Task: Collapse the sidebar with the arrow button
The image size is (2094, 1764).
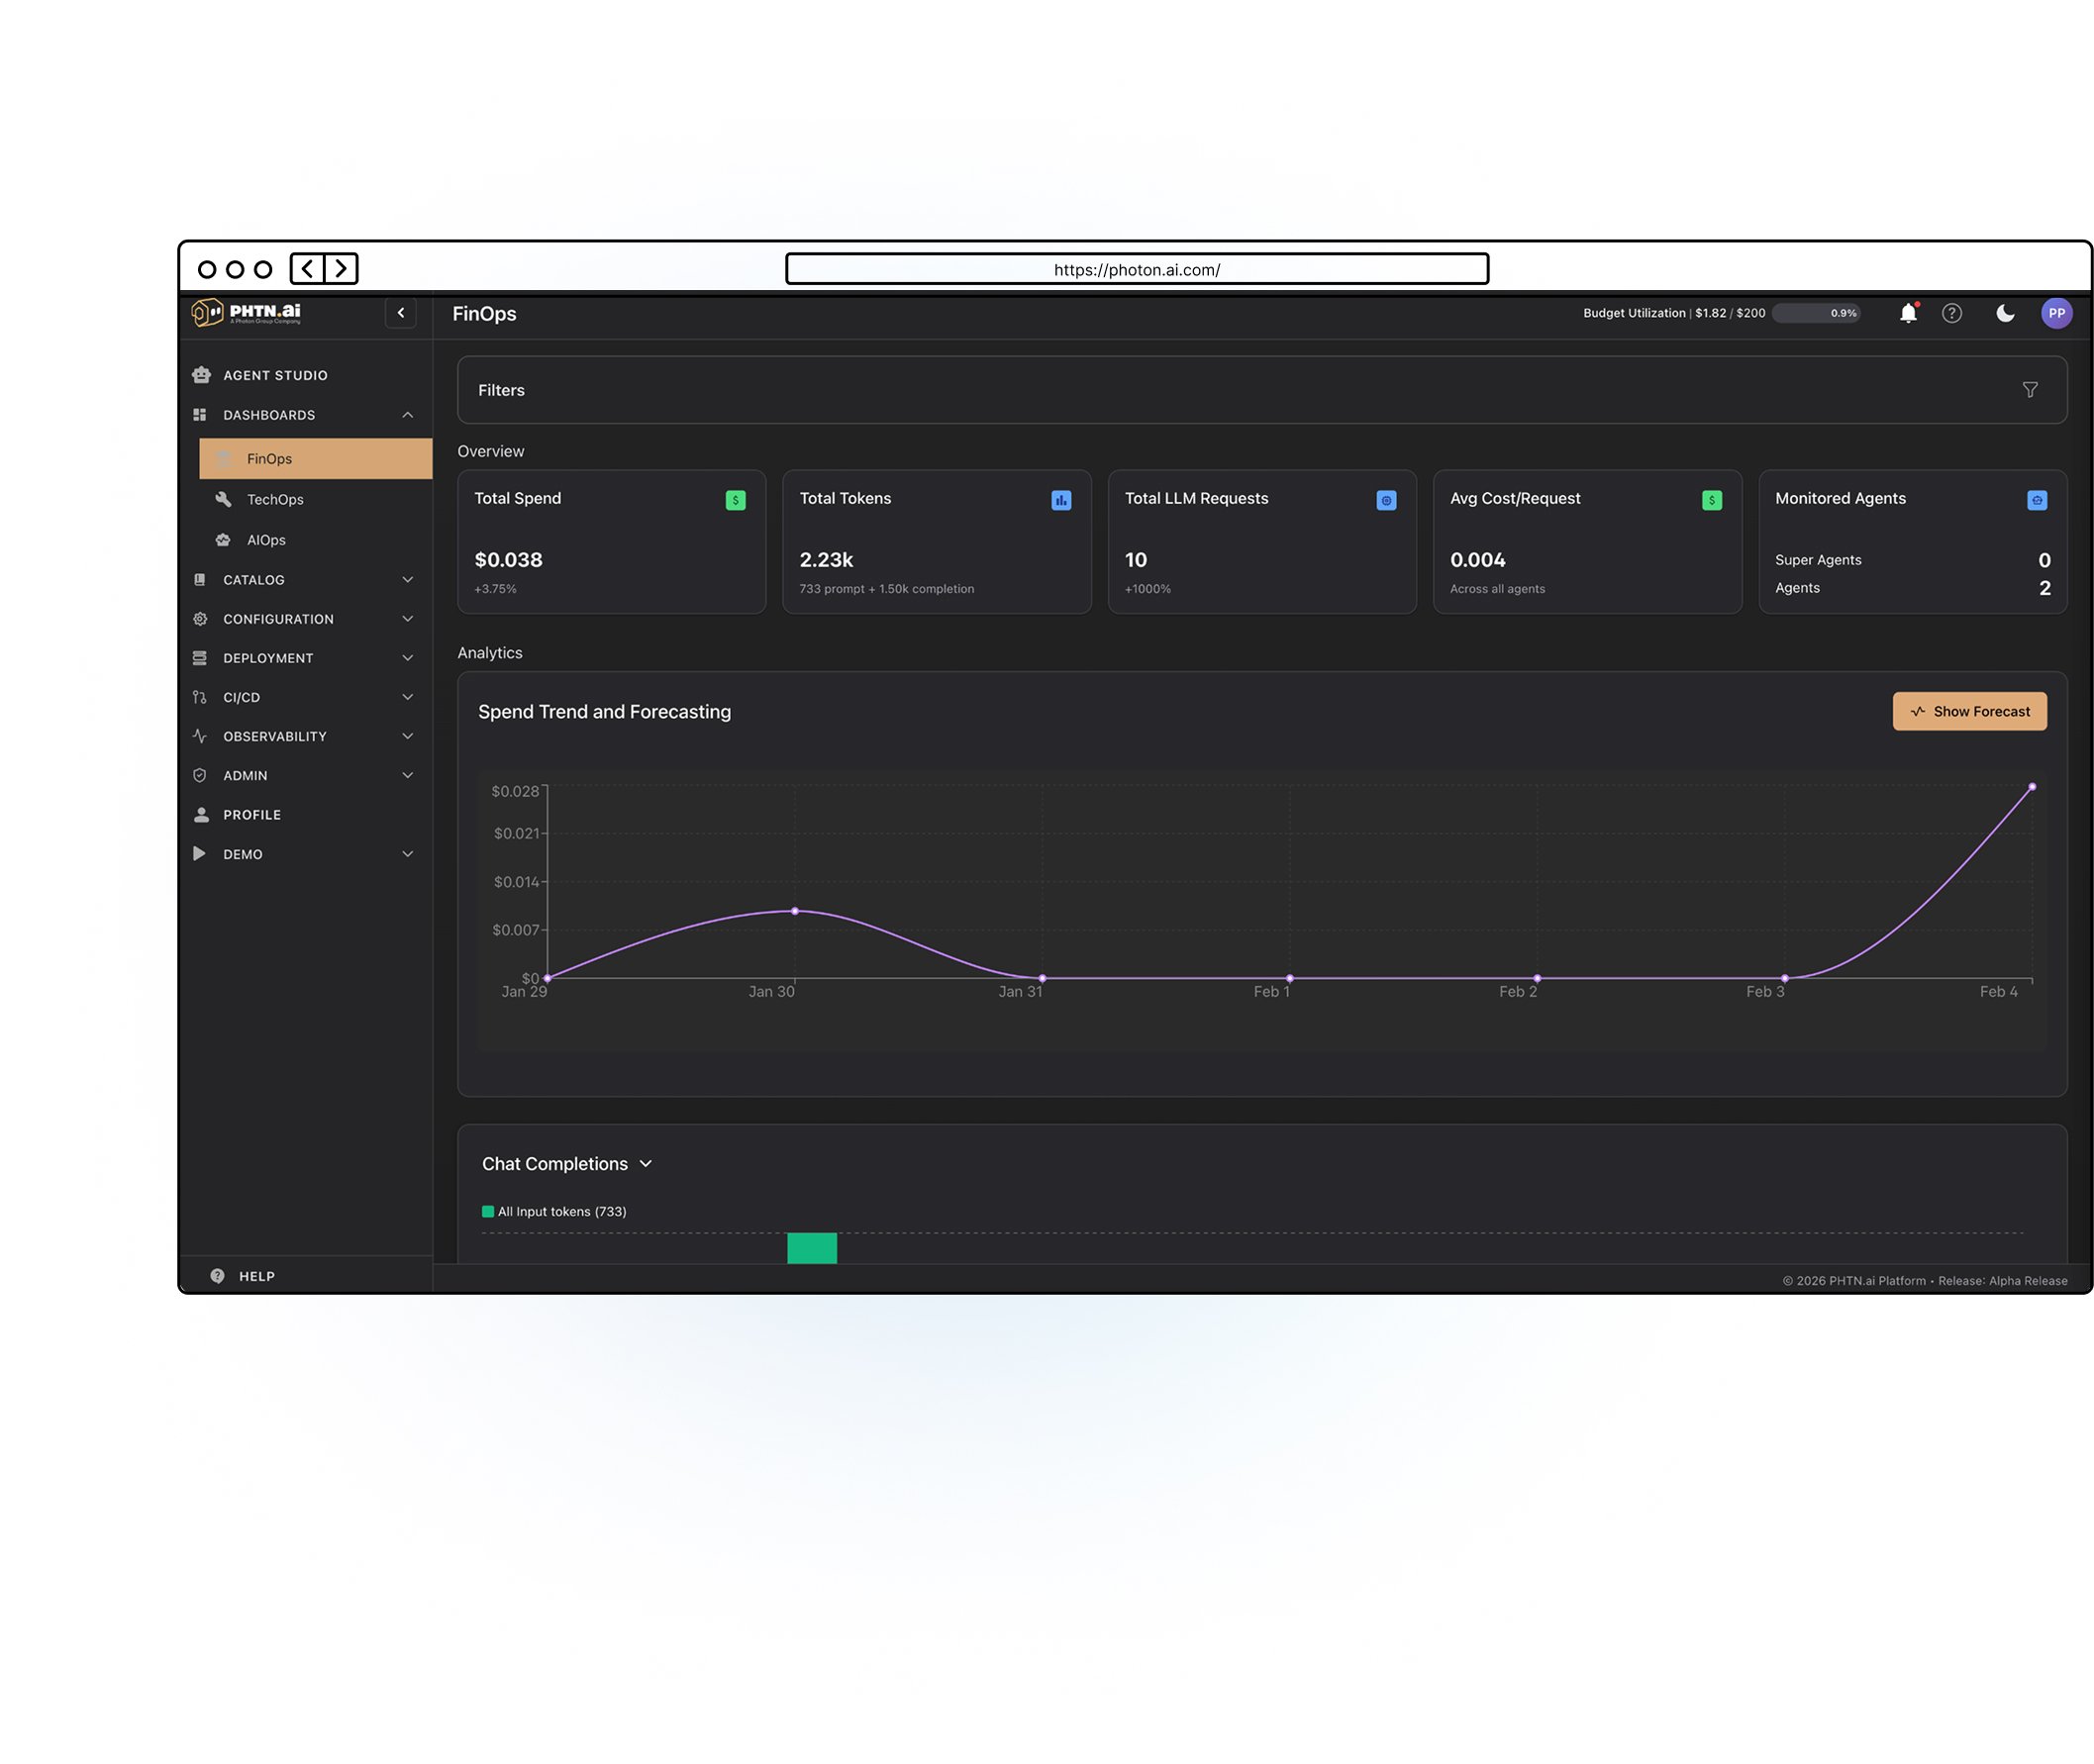Action: [x=400, y=313]
